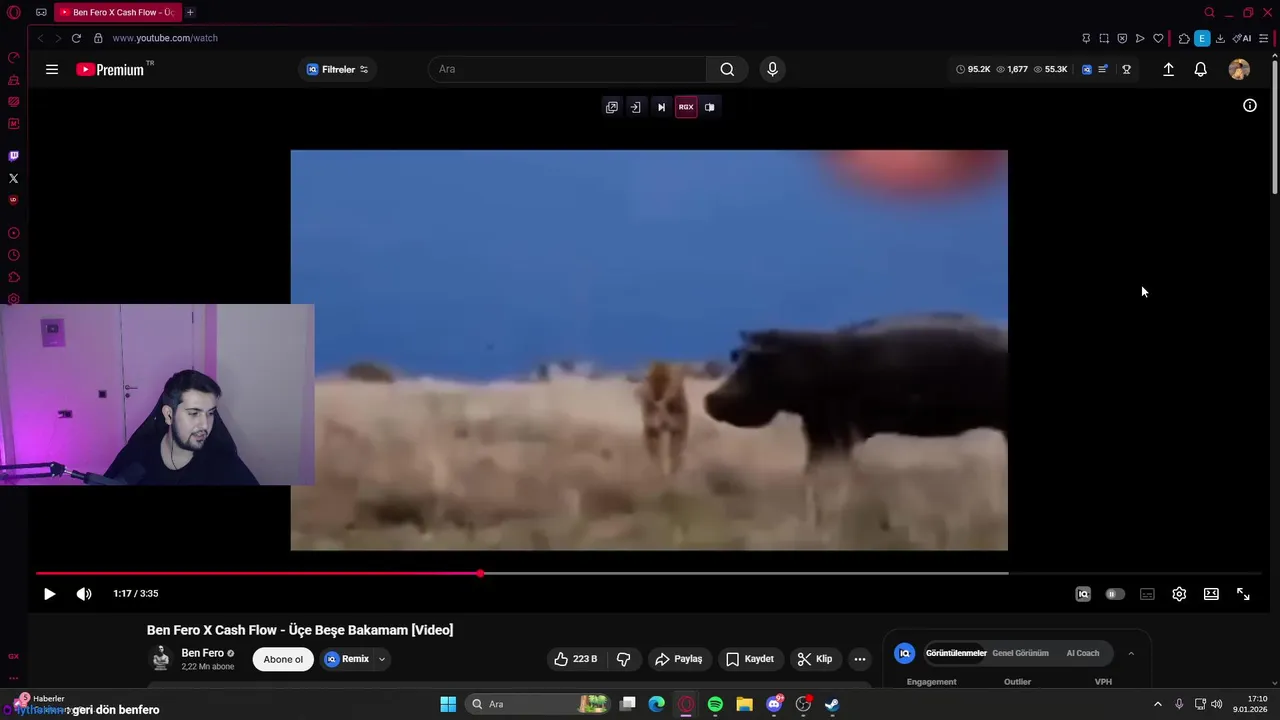The image size is (1280, 720).
Task: Open the trophy achievements icon
Action: [1126, 69]
